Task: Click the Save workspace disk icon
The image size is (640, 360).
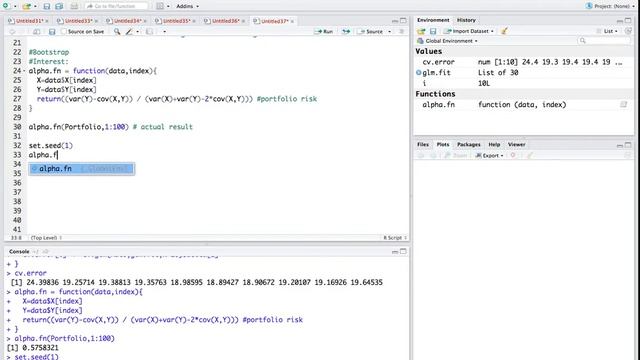Action: (433, 31)
